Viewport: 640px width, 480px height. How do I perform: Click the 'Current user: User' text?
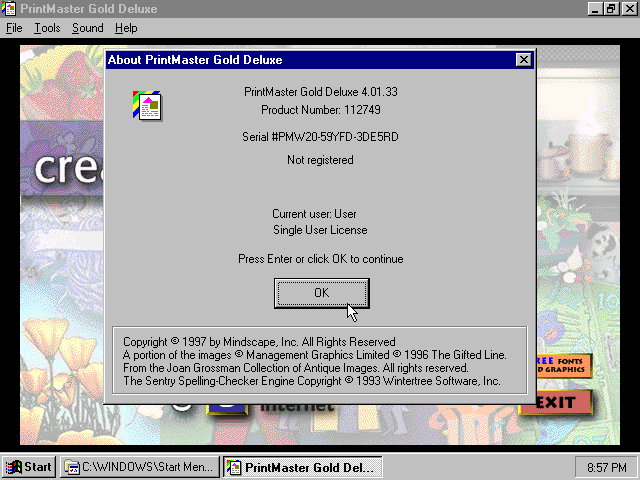click(x=314, y=214)
